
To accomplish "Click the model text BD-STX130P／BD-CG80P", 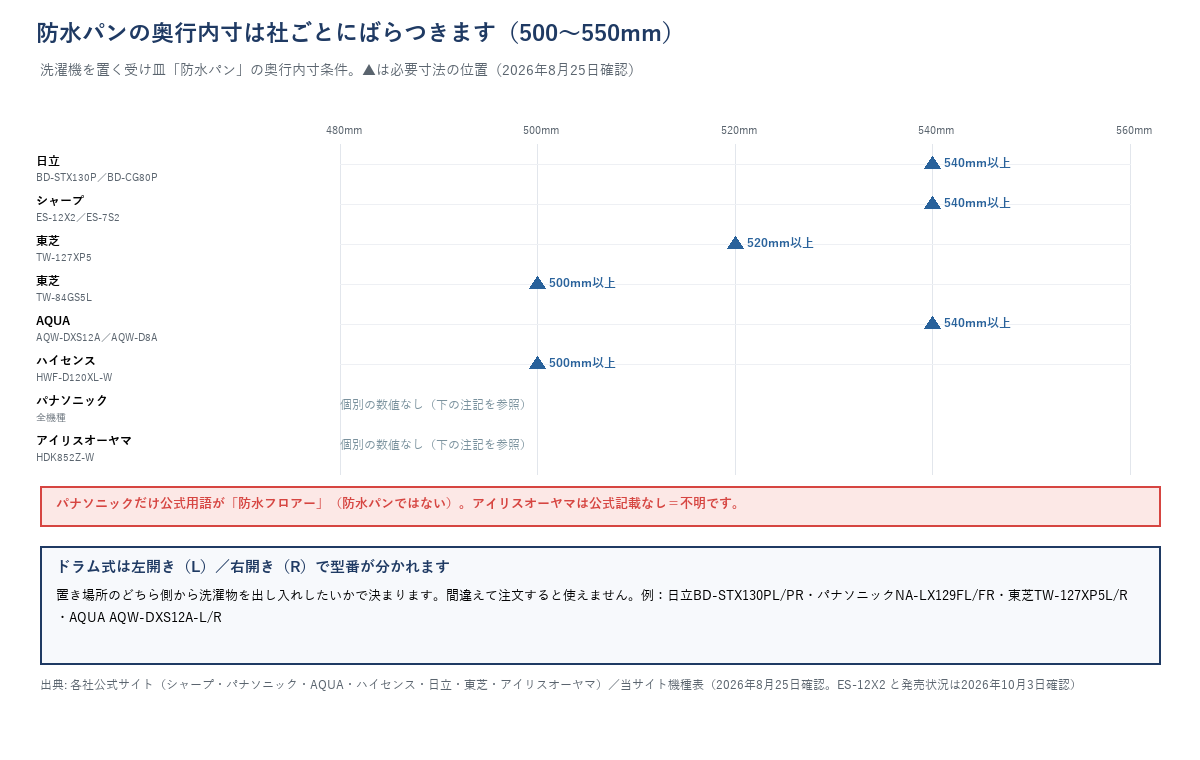I will click(97, 177).
